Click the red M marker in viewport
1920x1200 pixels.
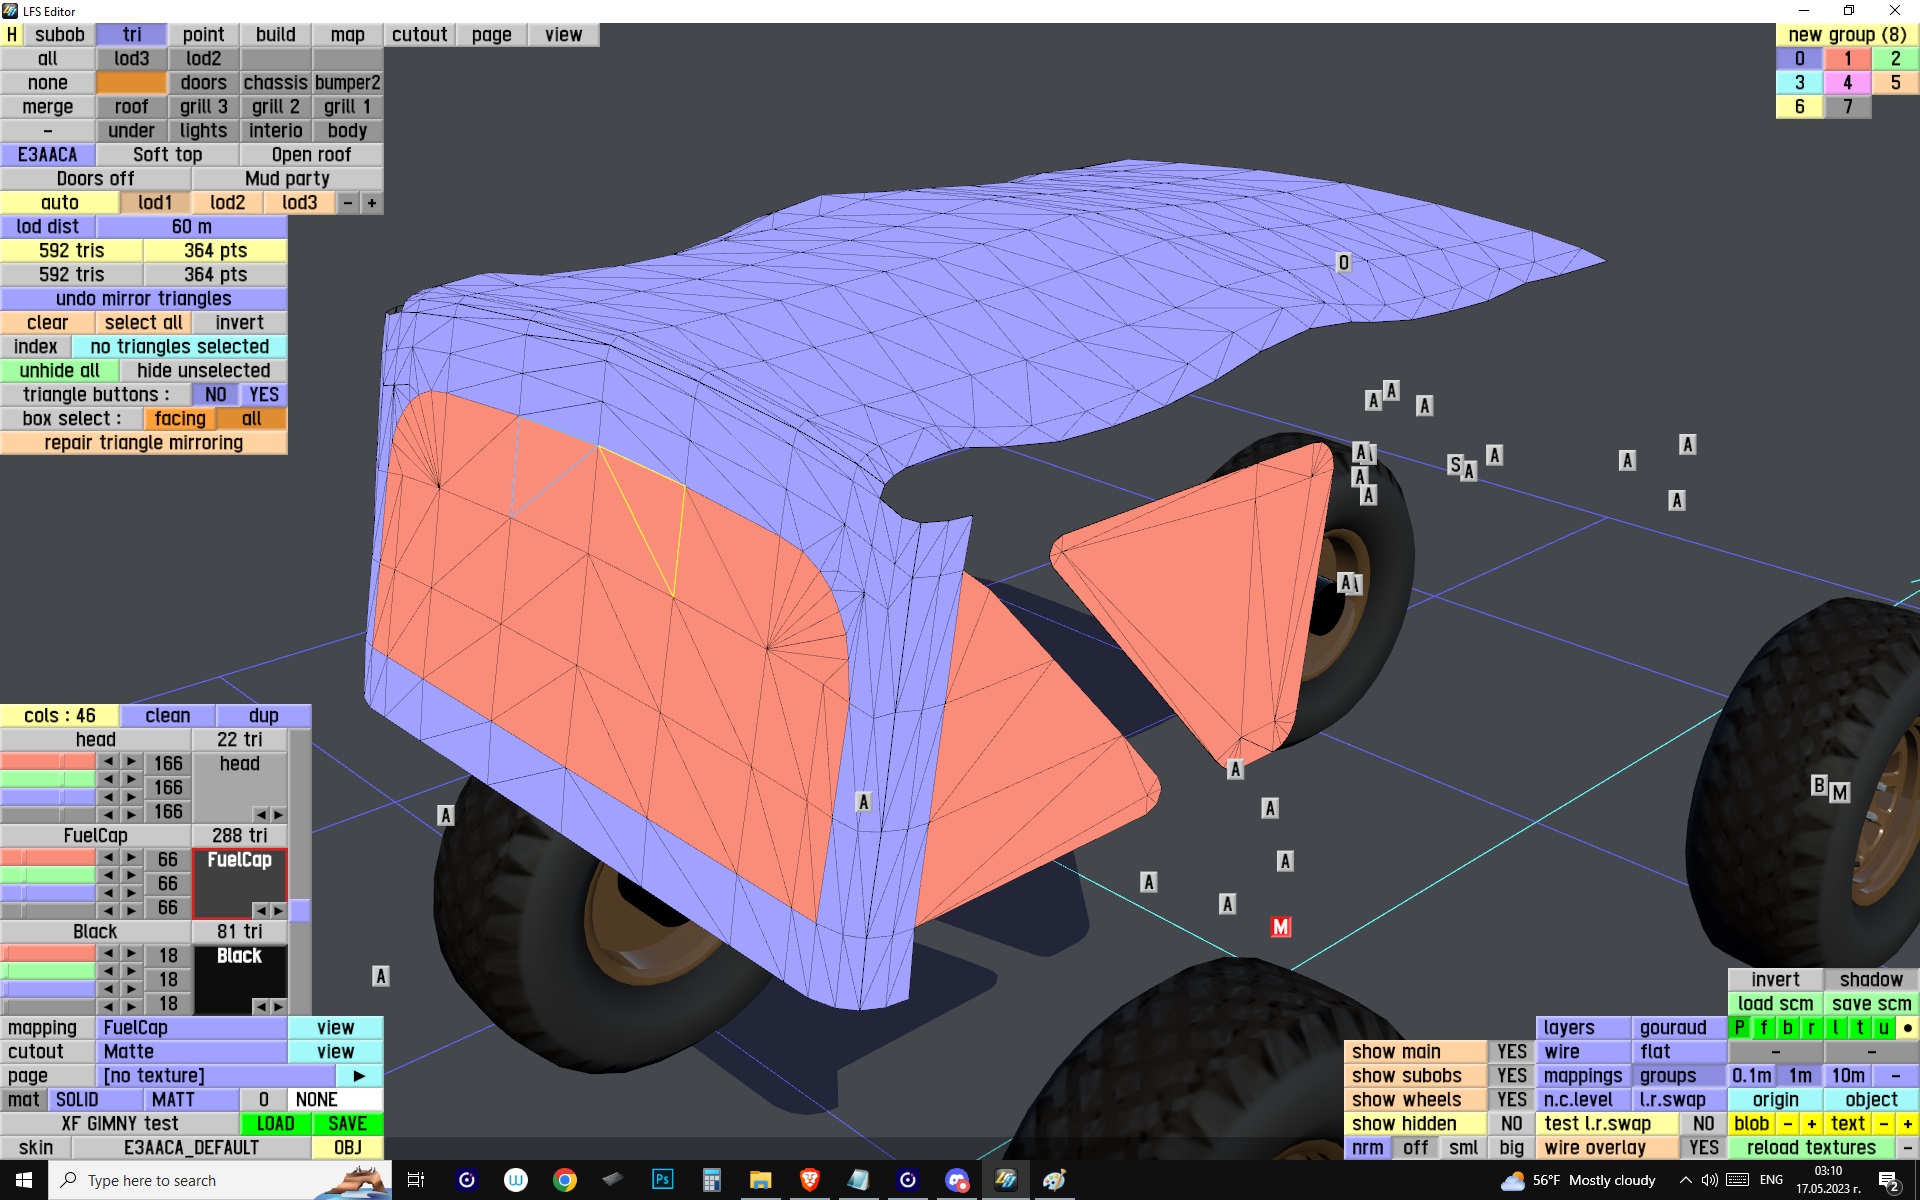coord(1280,927)
